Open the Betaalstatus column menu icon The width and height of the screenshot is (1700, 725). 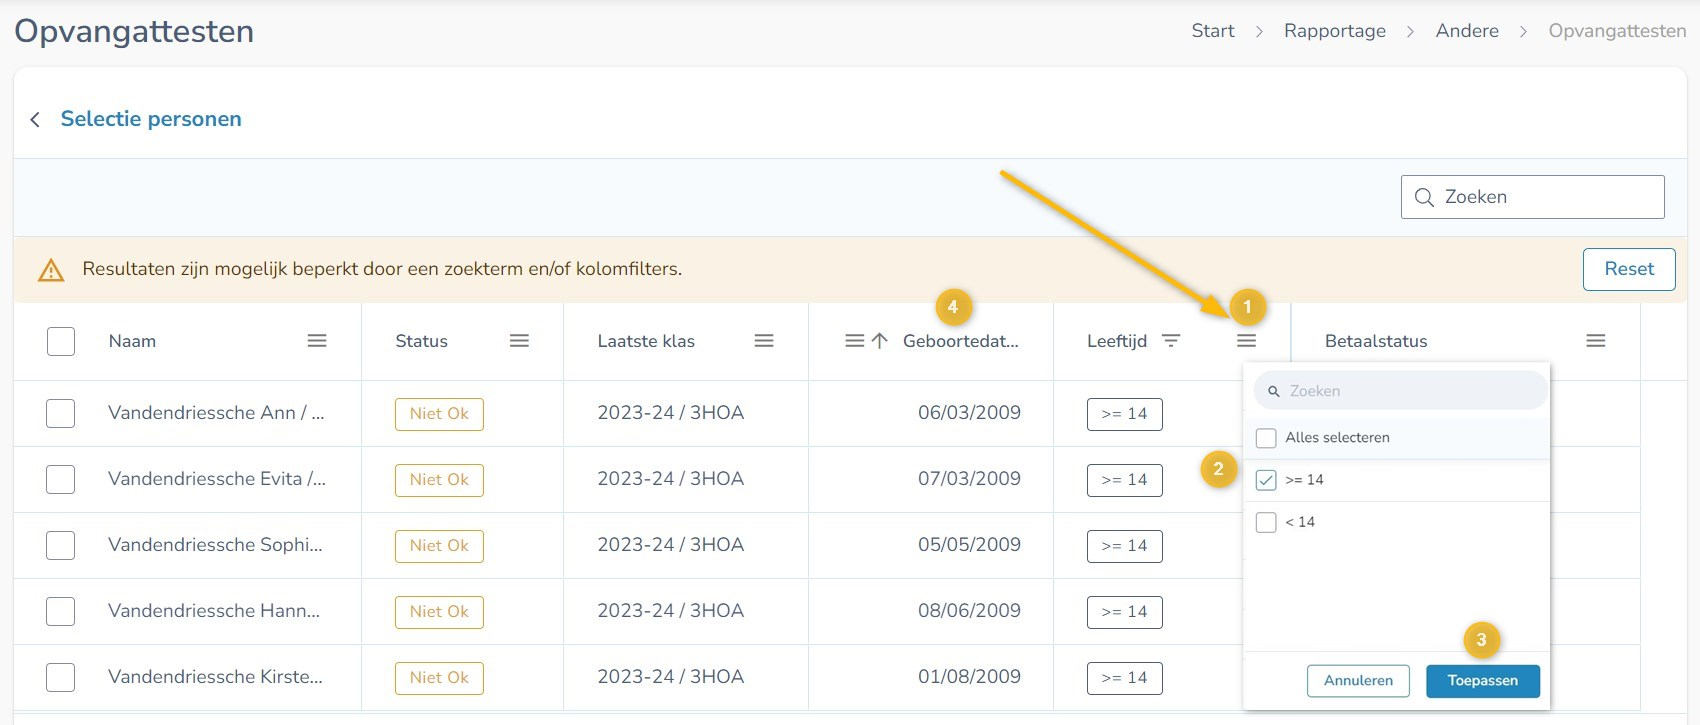pyautogui.click(x=1595, y=341)
